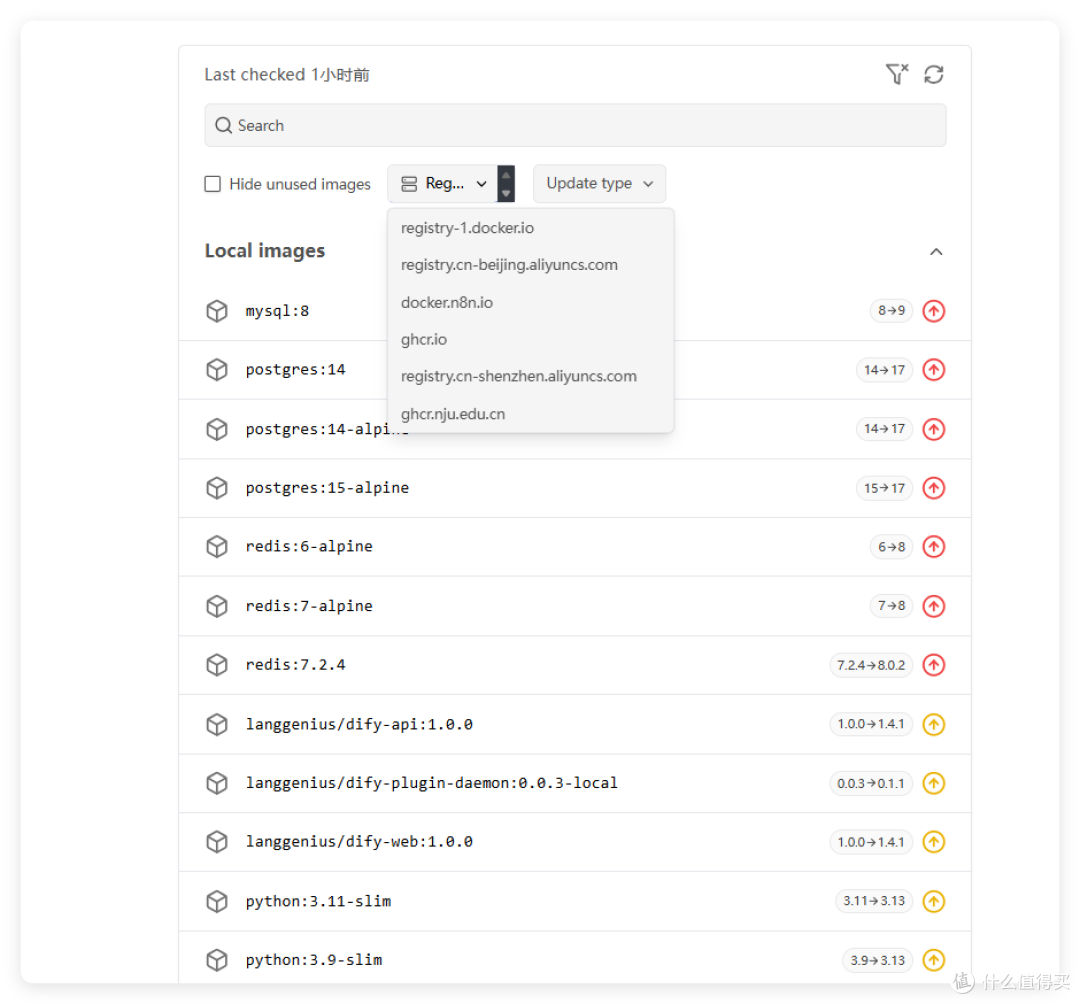Enable the Hide unused images checkbox
This screenshot has width=1080, height=1004.
(212, 183)
